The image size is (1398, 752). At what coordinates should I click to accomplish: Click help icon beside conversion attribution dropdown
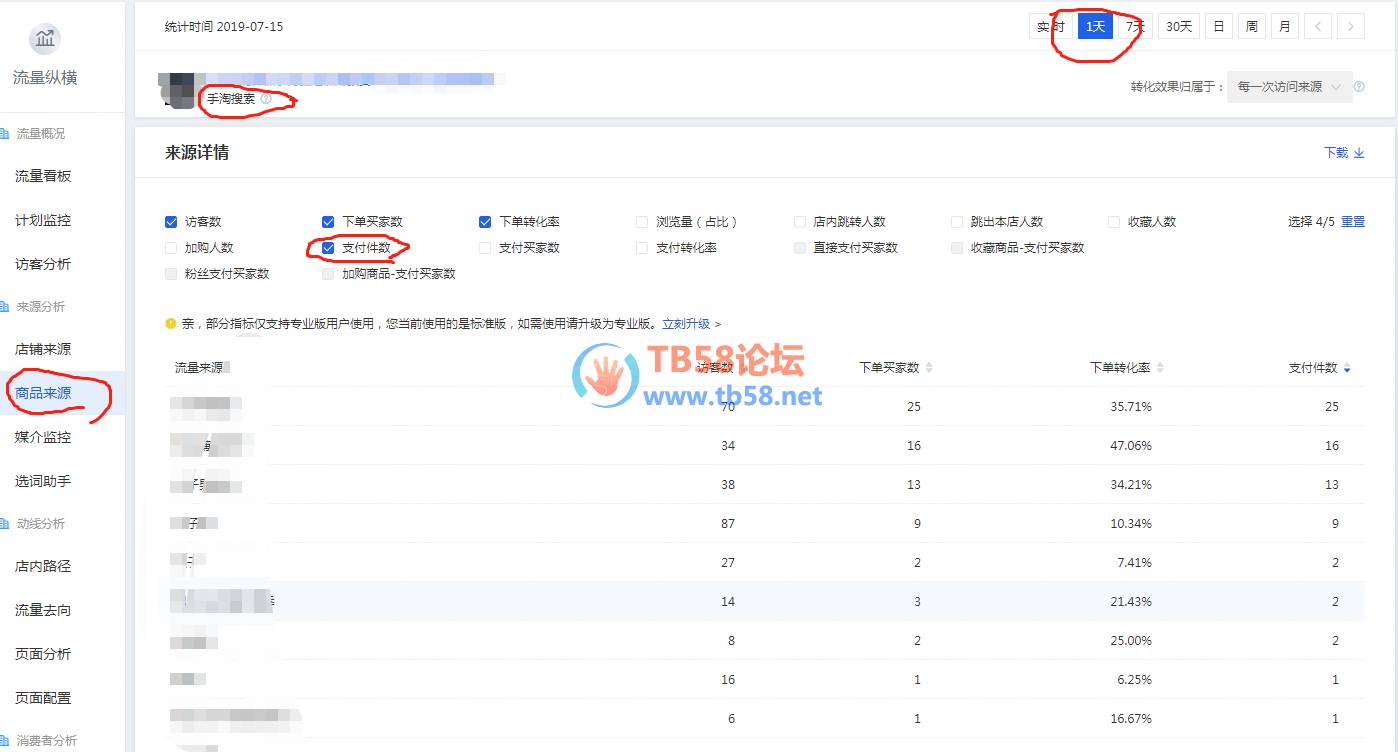pos(1359,87)
